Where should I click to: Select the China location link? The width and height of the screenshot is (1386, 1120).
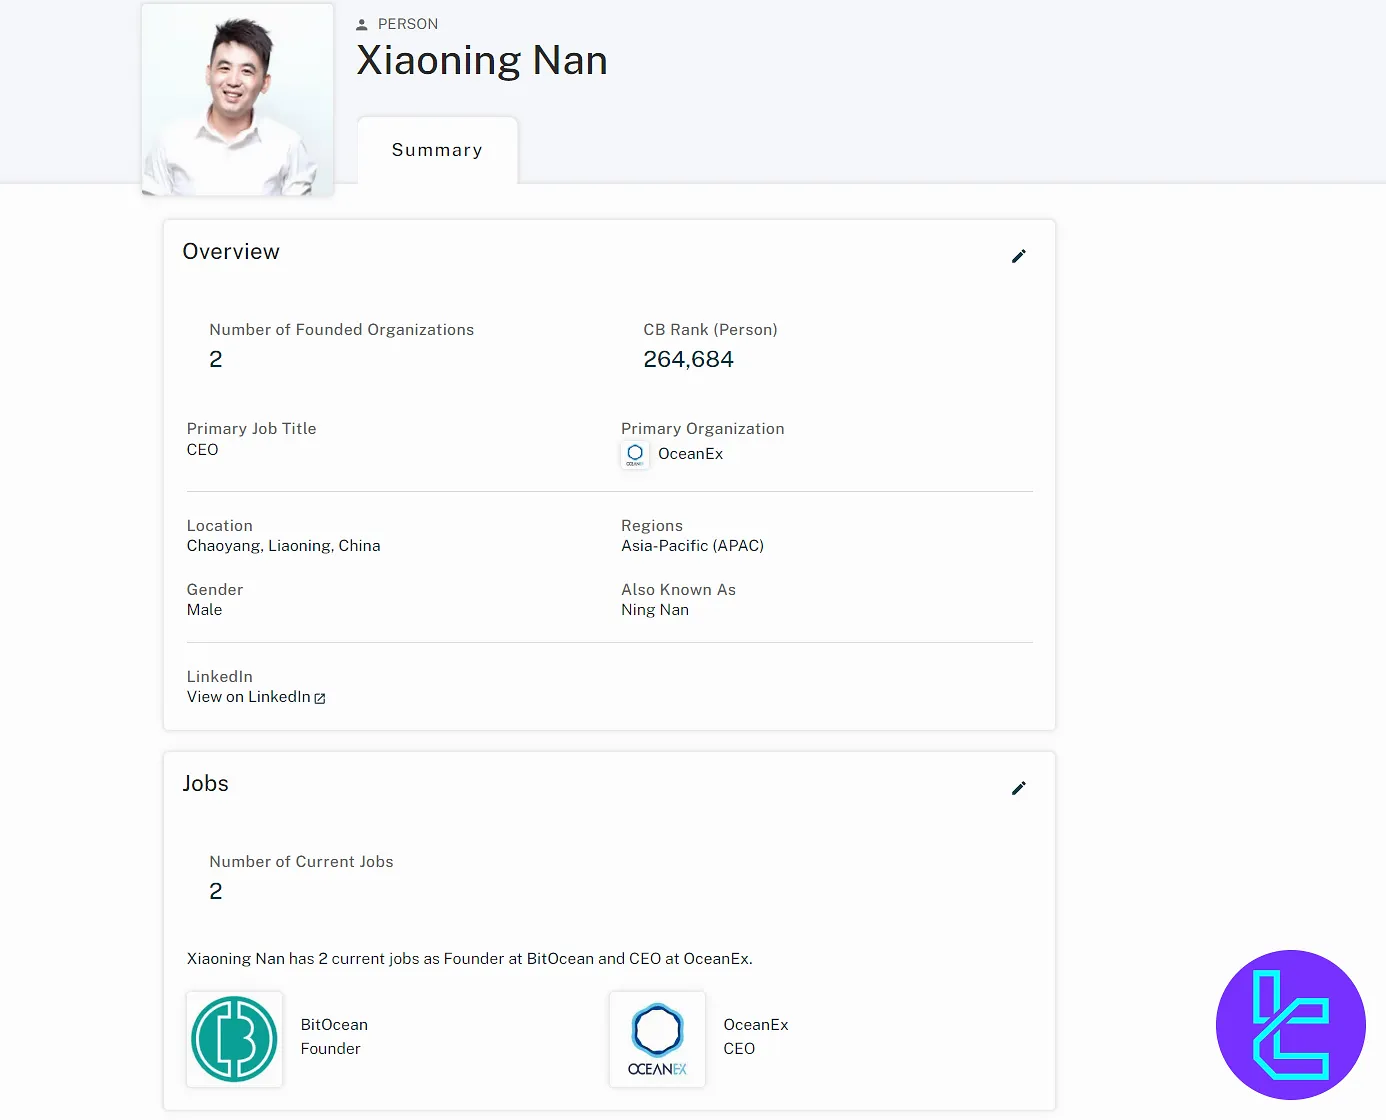tap(359, 546)
